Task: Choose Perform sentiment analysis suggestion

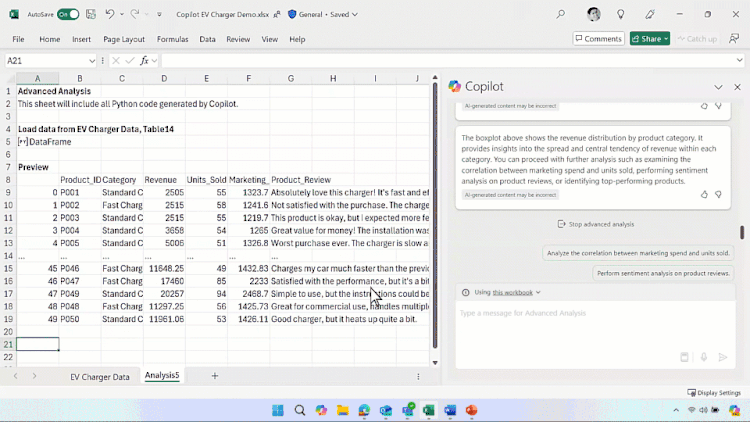Action: pos(663,273)
